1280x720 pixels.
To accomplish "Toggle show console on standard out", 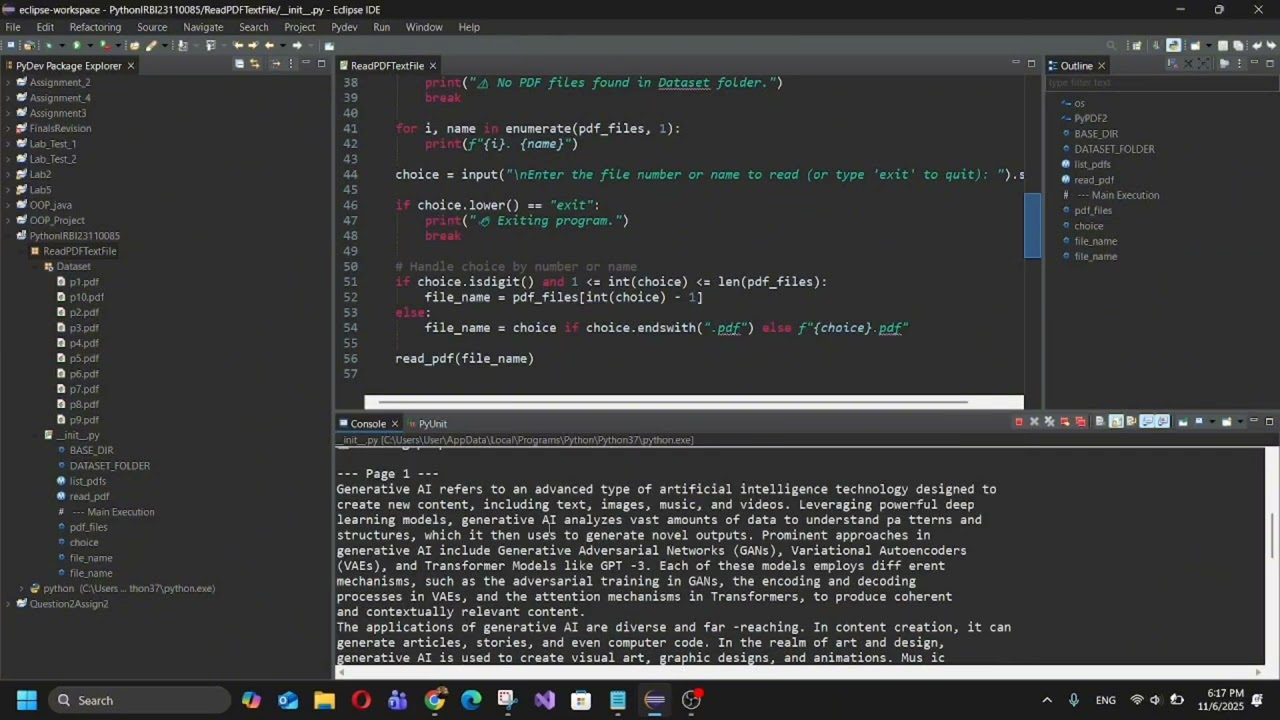I will tap(1147, 422).
